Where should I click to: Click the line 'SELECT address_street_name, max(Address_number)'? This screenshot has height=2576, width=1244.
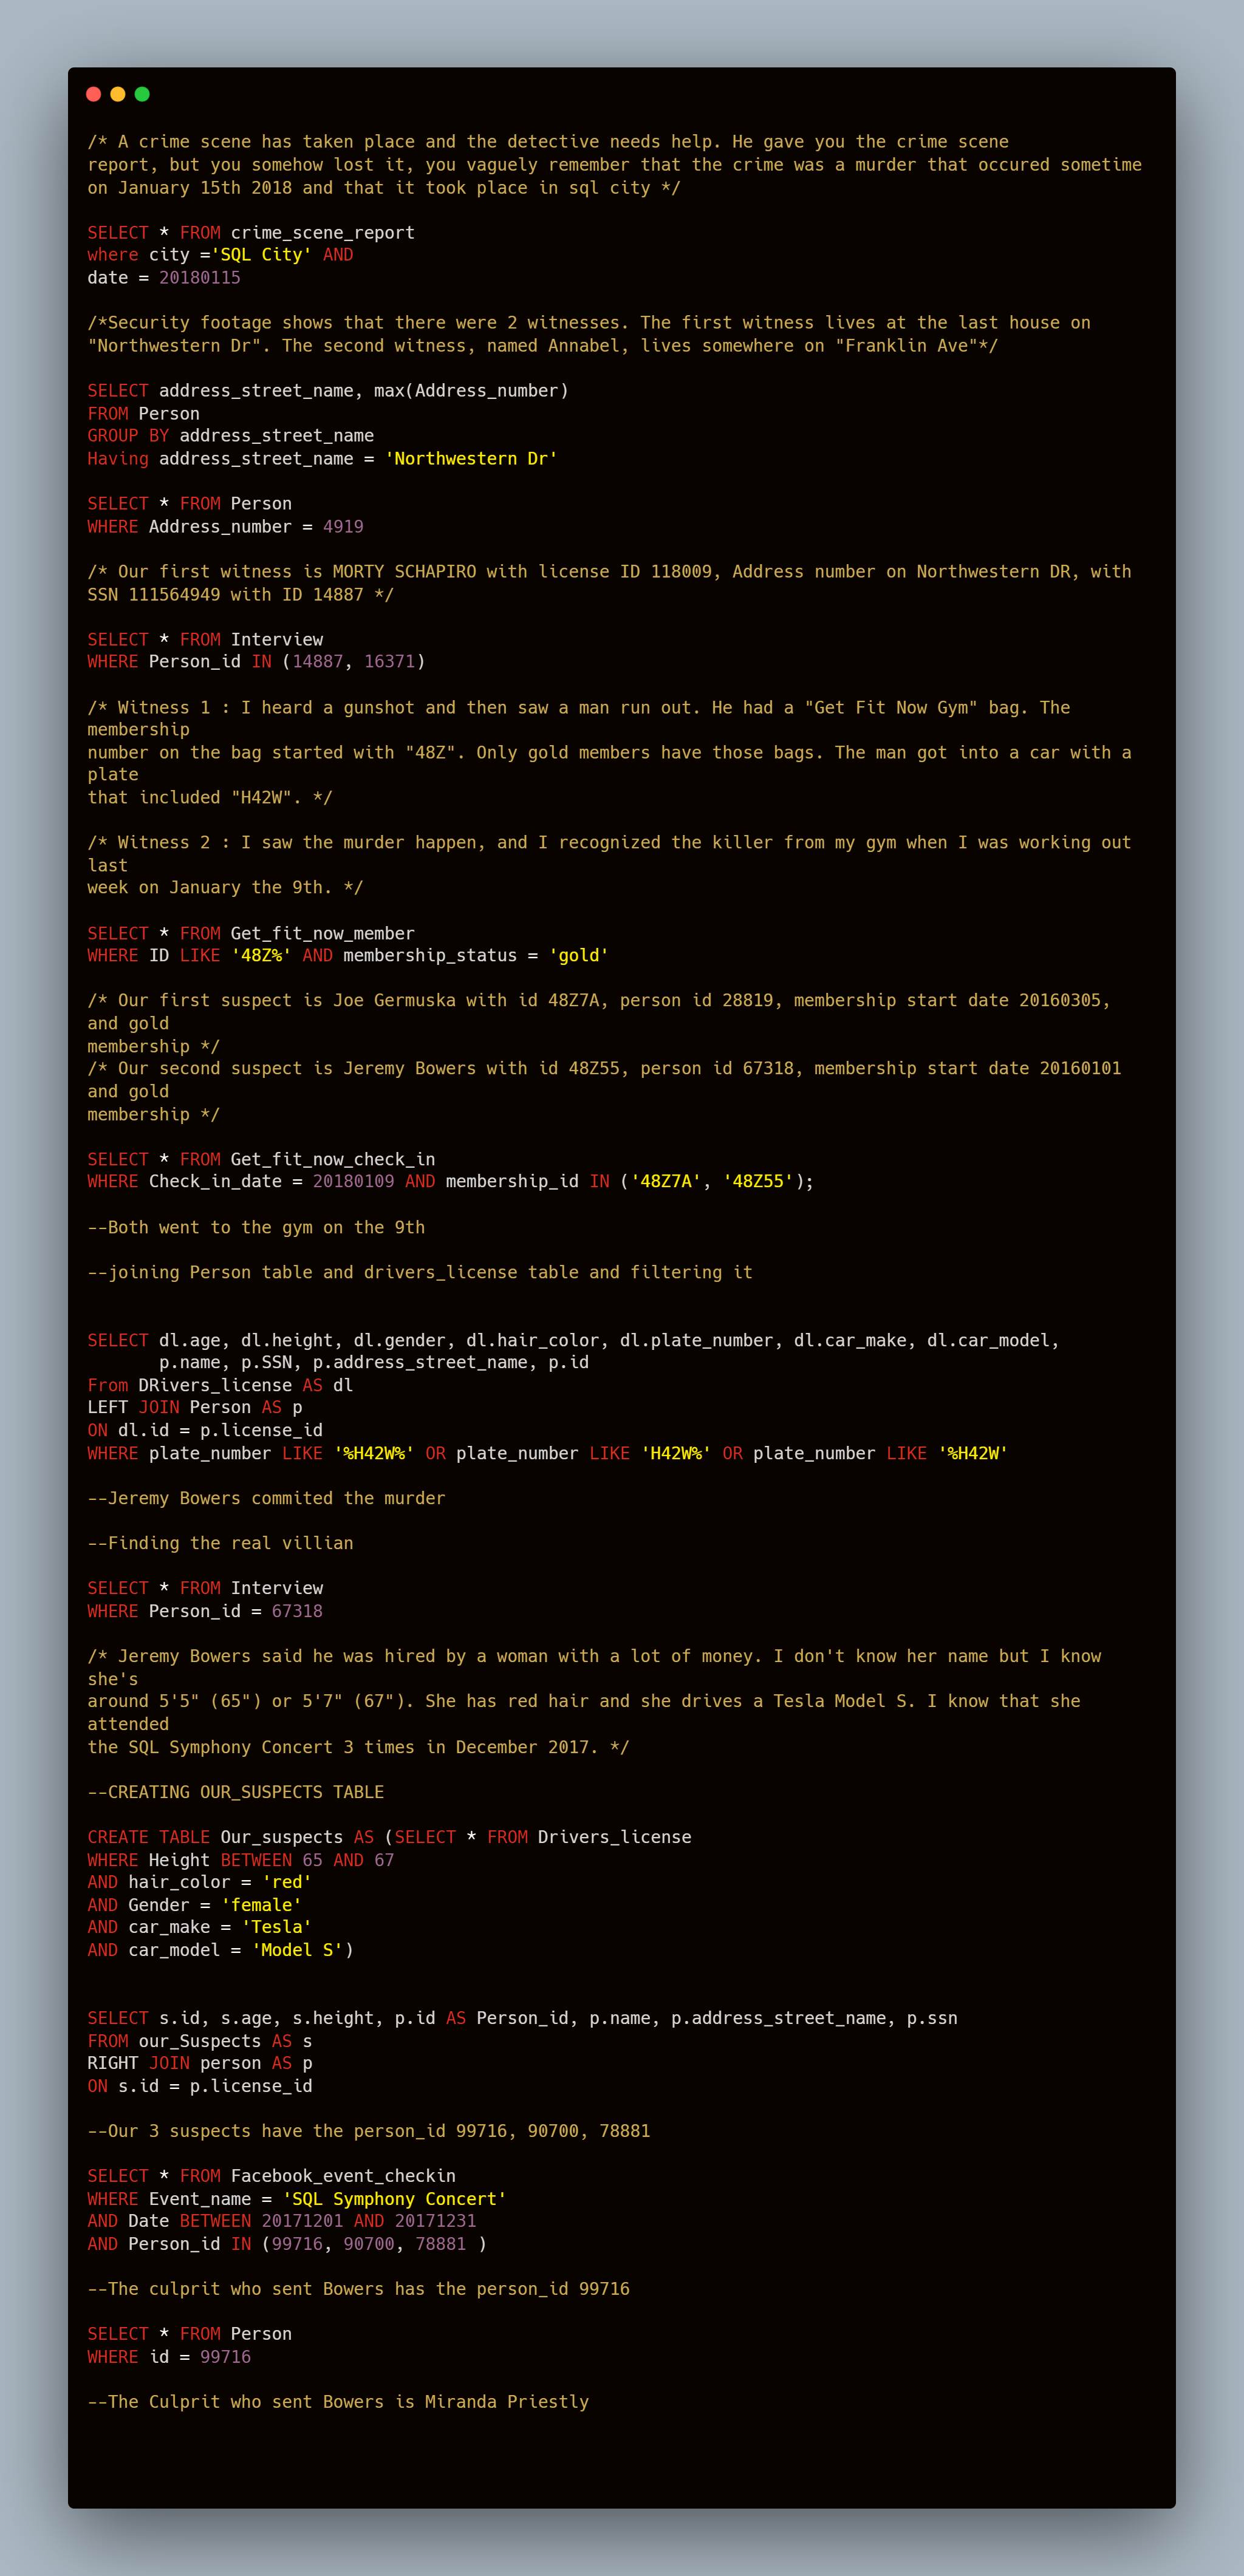click(x=328, y=390)
